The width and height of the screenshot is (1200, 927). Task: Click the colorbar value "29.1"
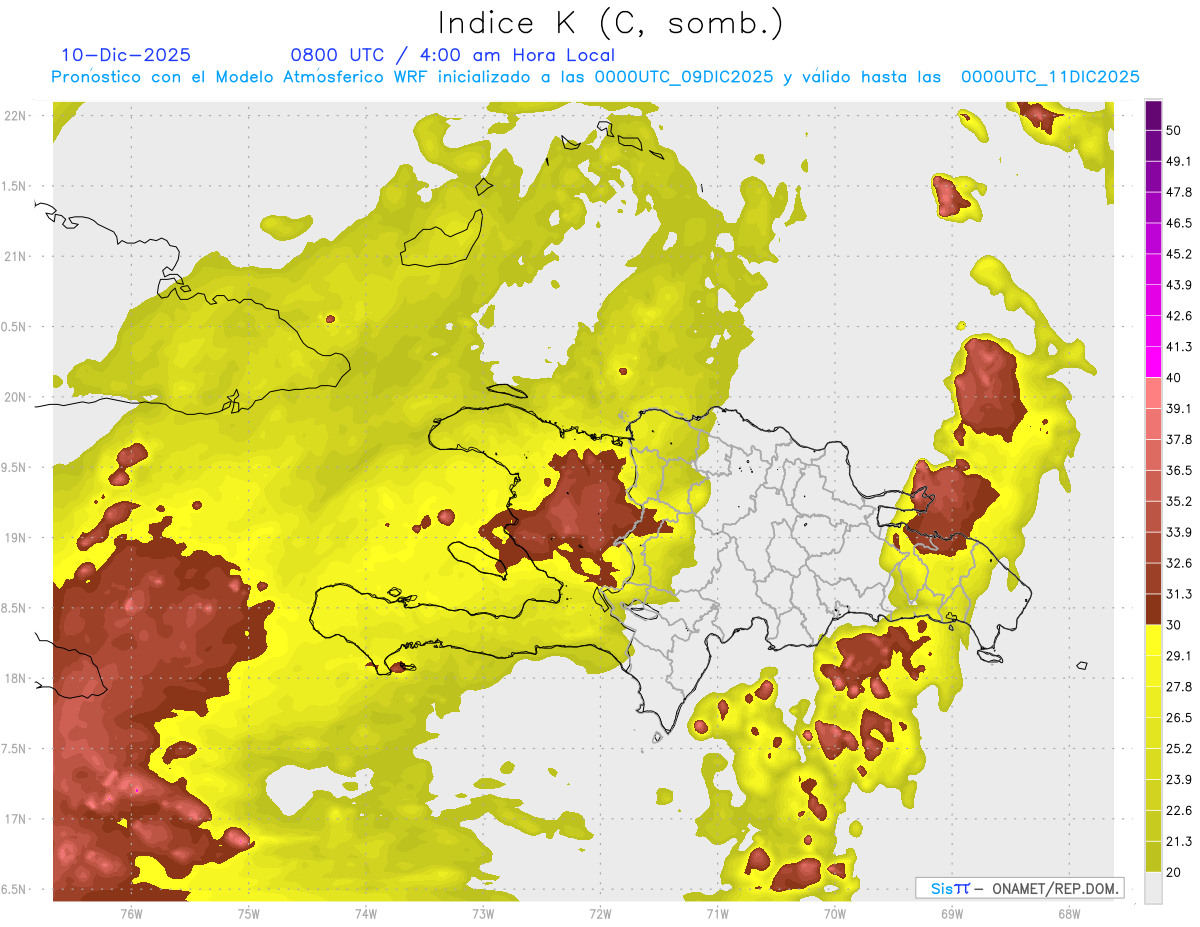click(x=1178, y=655)
